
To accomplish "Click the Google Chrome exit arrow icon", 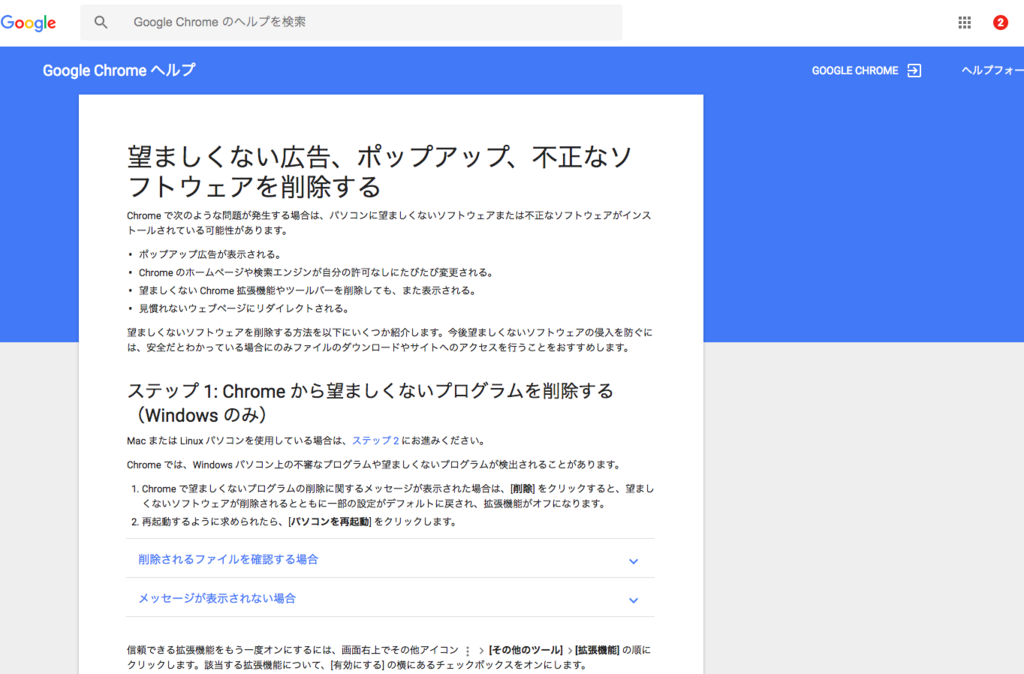I will pos(914,71).
